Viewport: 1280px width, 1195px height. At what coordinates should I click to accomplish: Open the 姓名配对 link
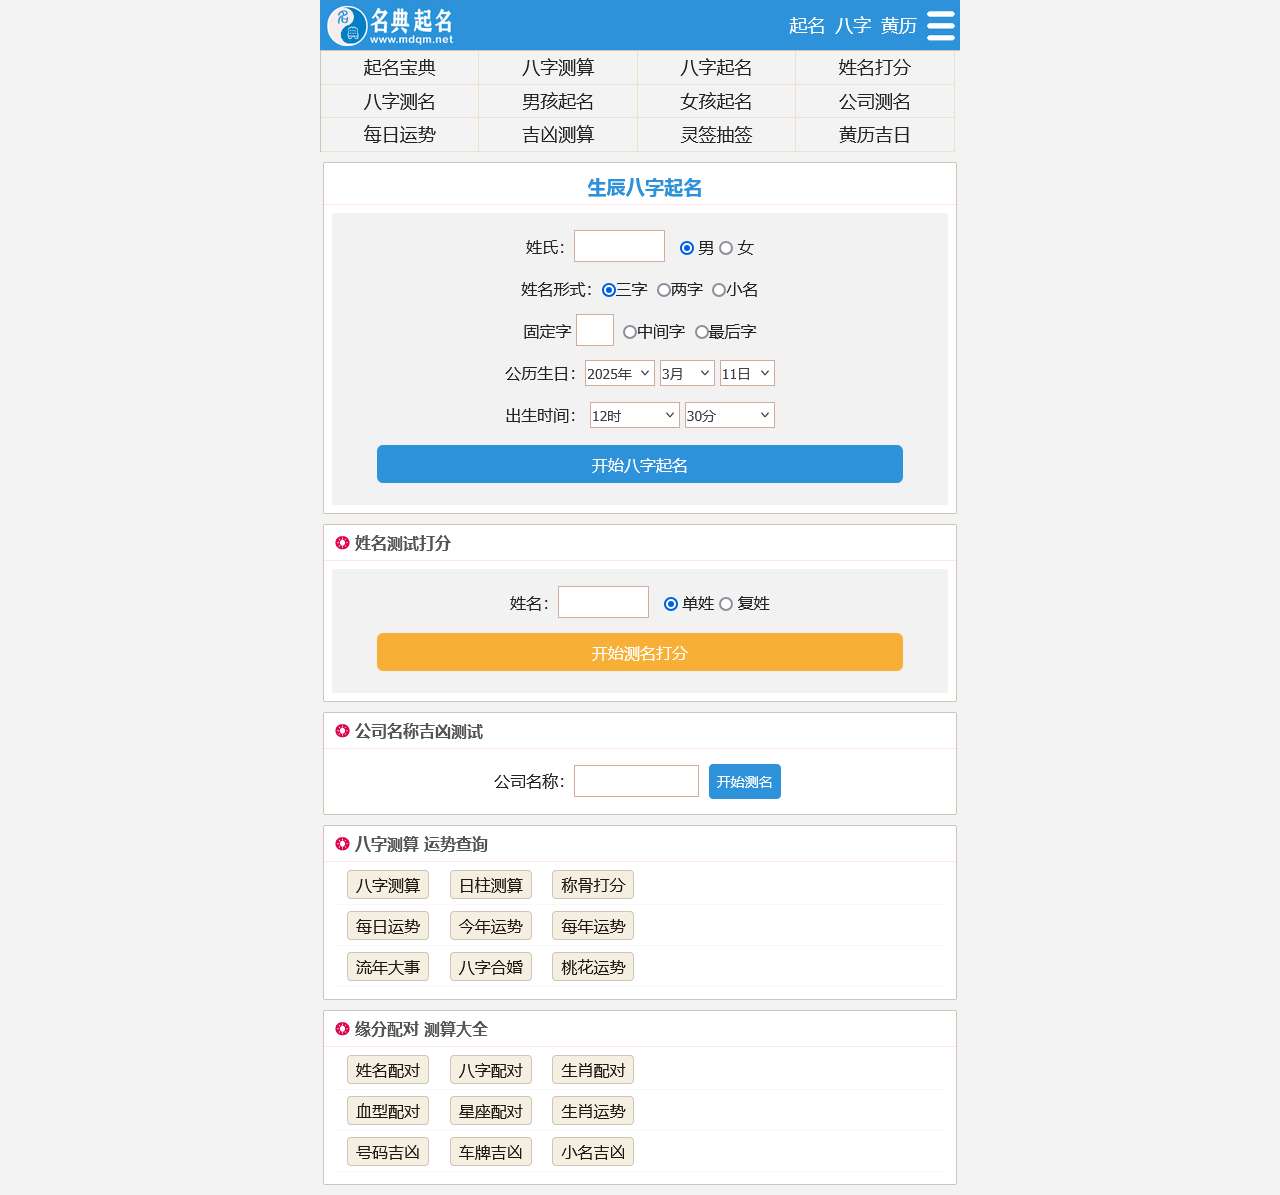pos(388,1070)
